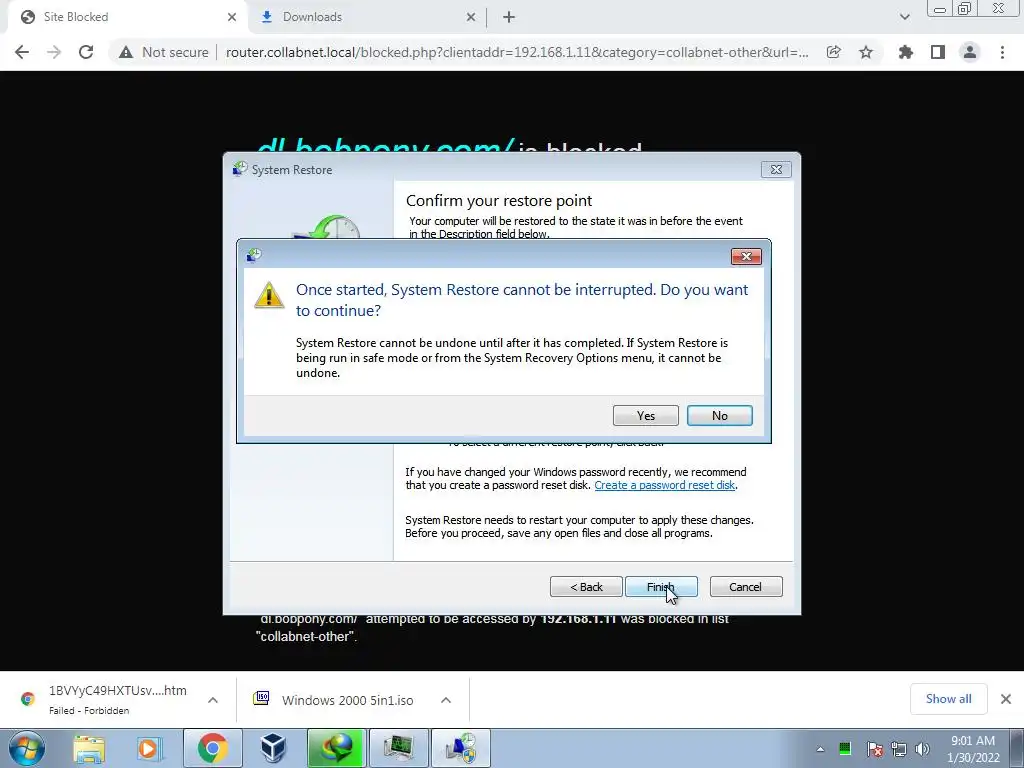
Task: Open Windows Explorer from taskbar
Action: coord(89,748)
